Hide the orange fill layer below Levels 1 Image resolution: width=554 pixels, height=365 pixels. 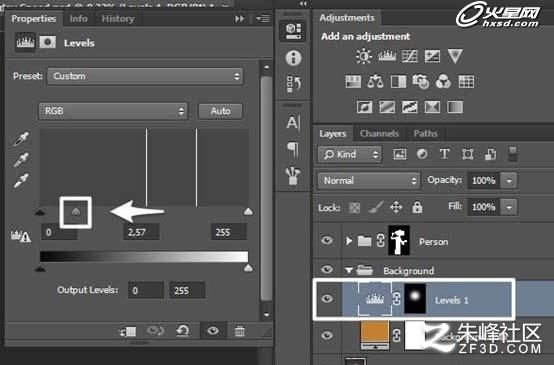[327, 335]
